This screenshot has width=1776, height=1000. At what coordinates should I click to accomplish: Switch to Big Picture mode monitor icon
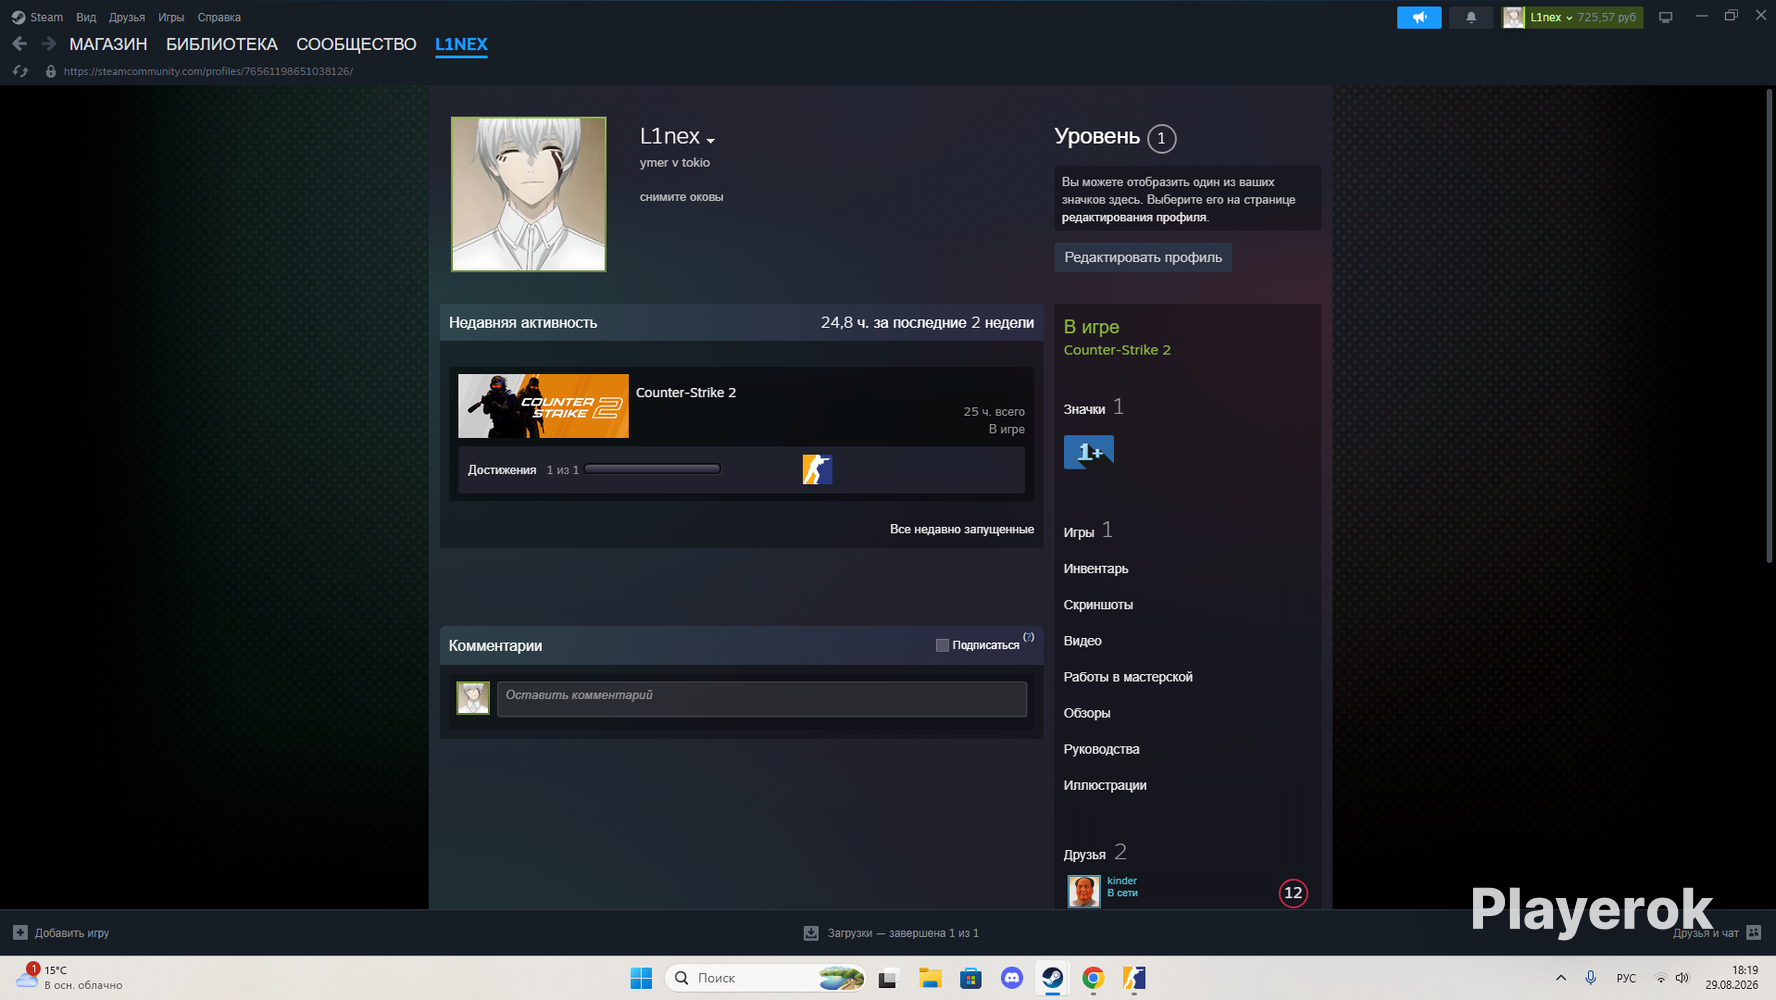(x=1666, y=17)
